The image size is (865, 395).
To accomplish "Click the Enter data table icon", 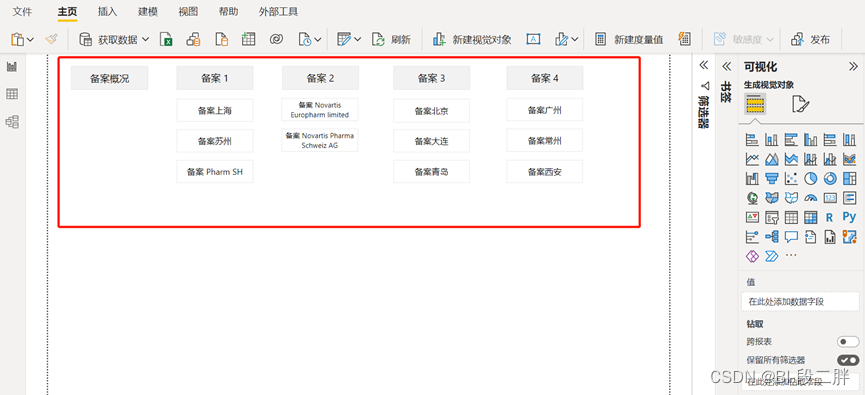I will [248, 39].
